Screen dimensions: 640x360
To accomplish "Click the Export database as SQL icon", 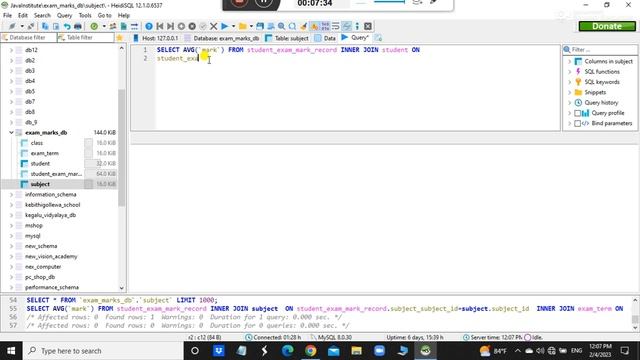I will click(124, 26).
